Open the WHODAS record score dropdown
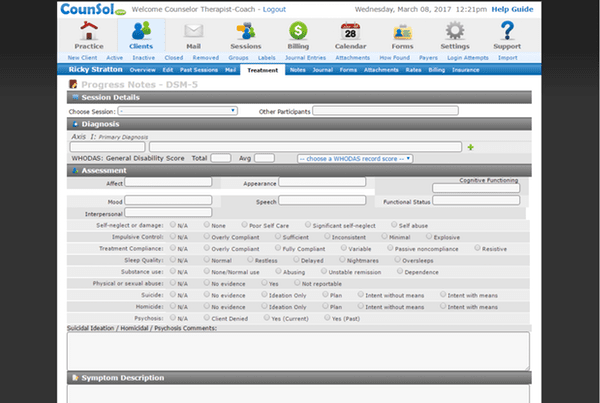This screenshot has height=403, width=600. pos(355,158)
